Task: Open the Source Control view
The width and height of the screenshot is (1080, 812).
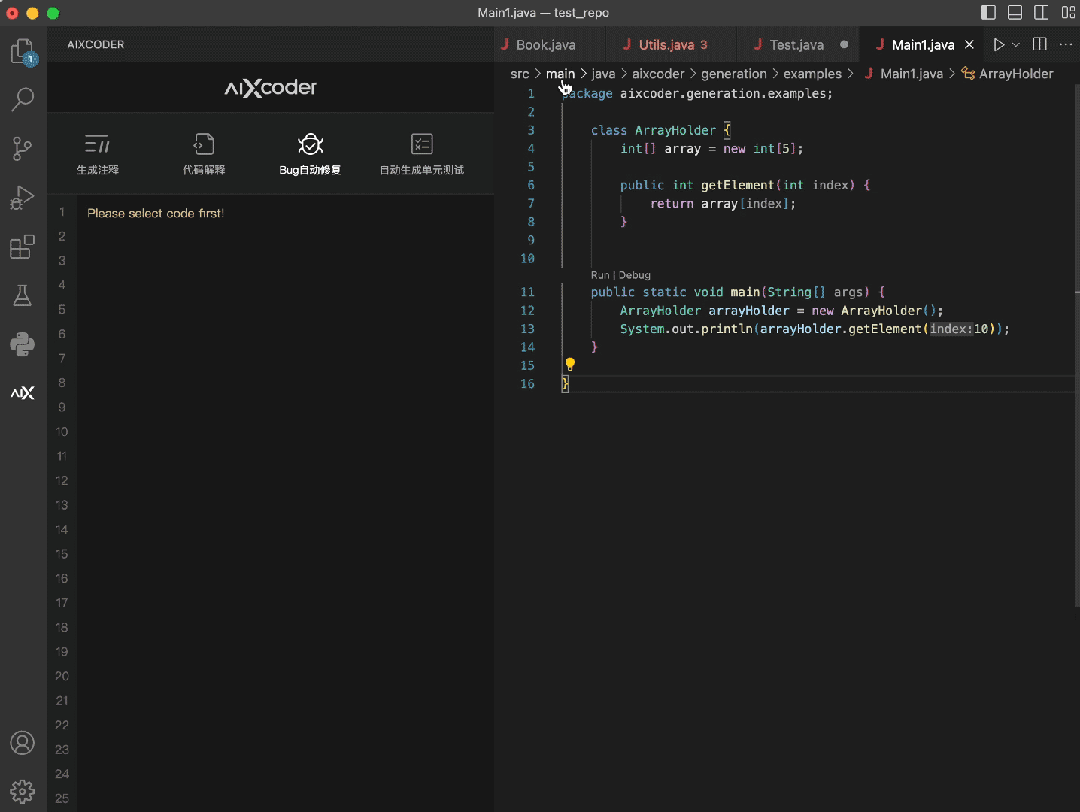Action: pos(23,148)
